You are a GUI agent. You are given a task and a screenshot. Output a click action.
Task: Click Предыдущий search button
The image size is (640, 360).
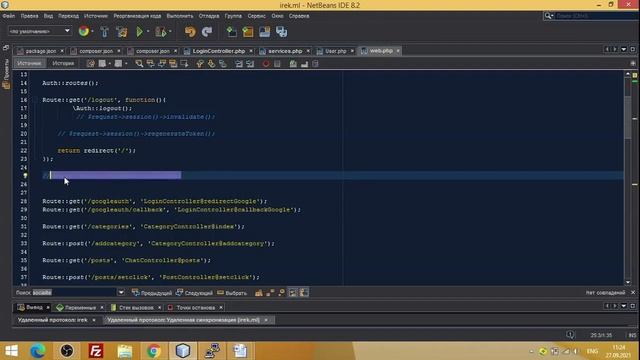[x=152, y=293]
